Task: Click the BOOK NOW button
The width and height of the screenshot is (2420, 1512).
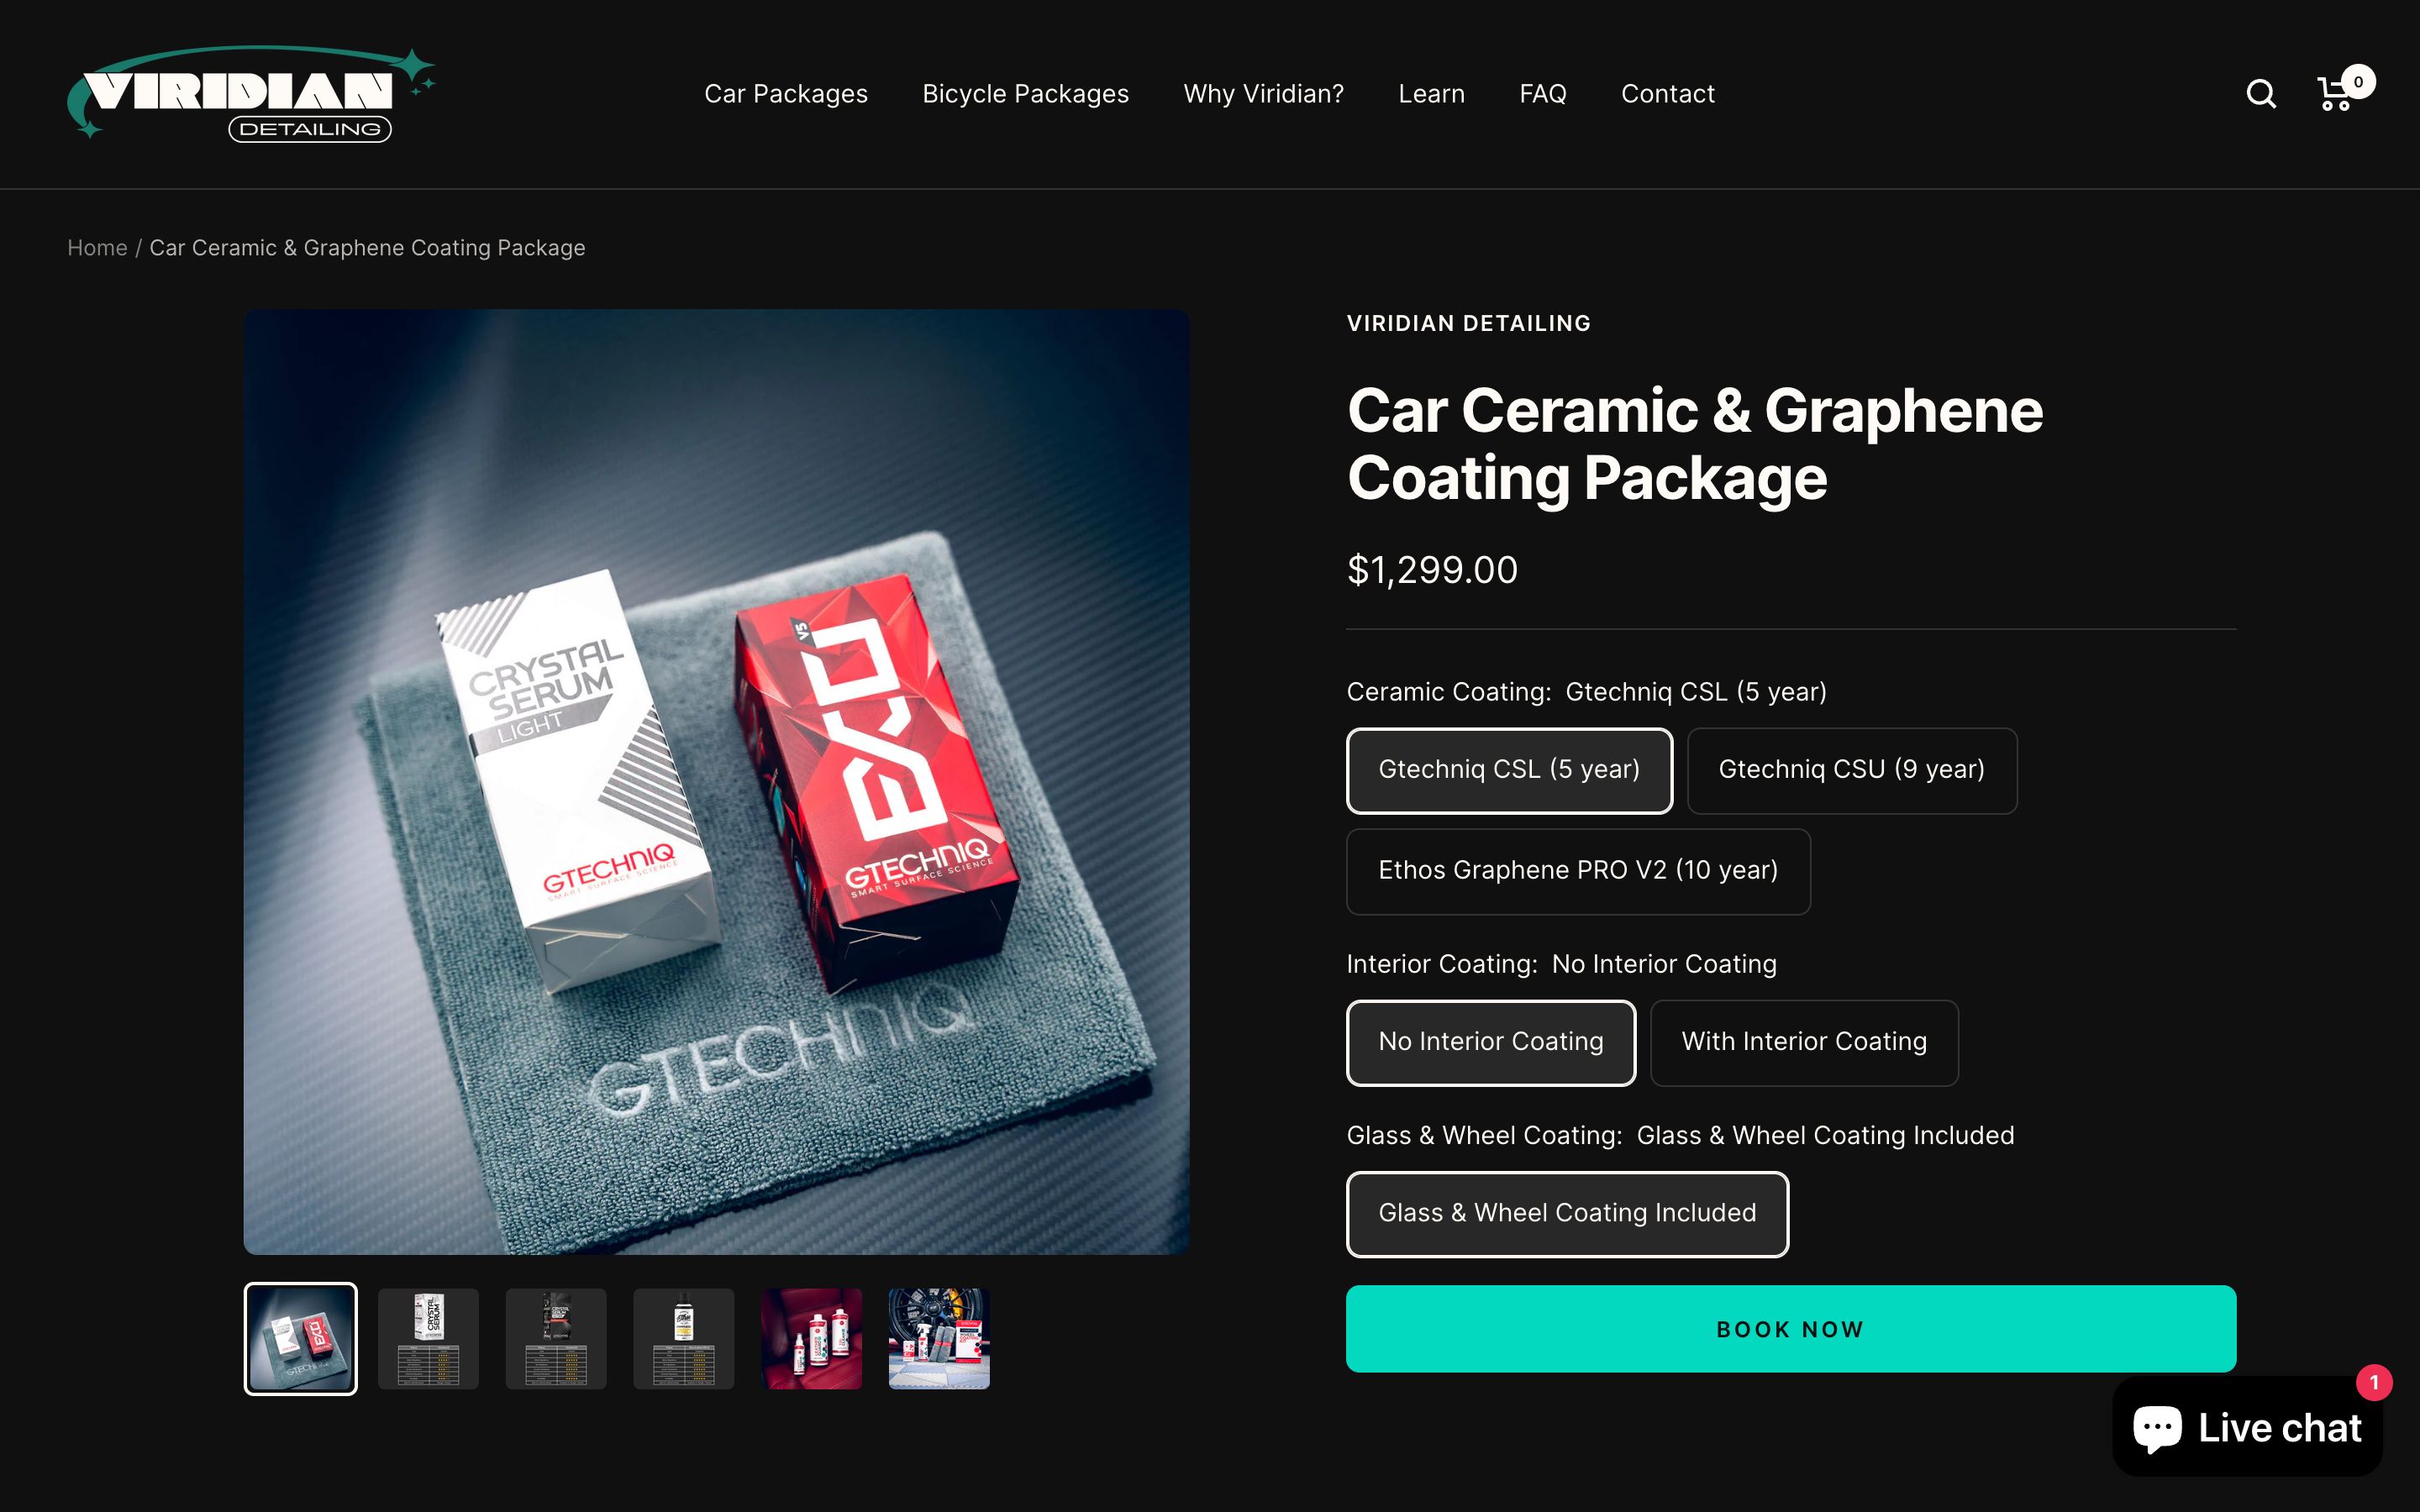Action: click(1790, 1329)
